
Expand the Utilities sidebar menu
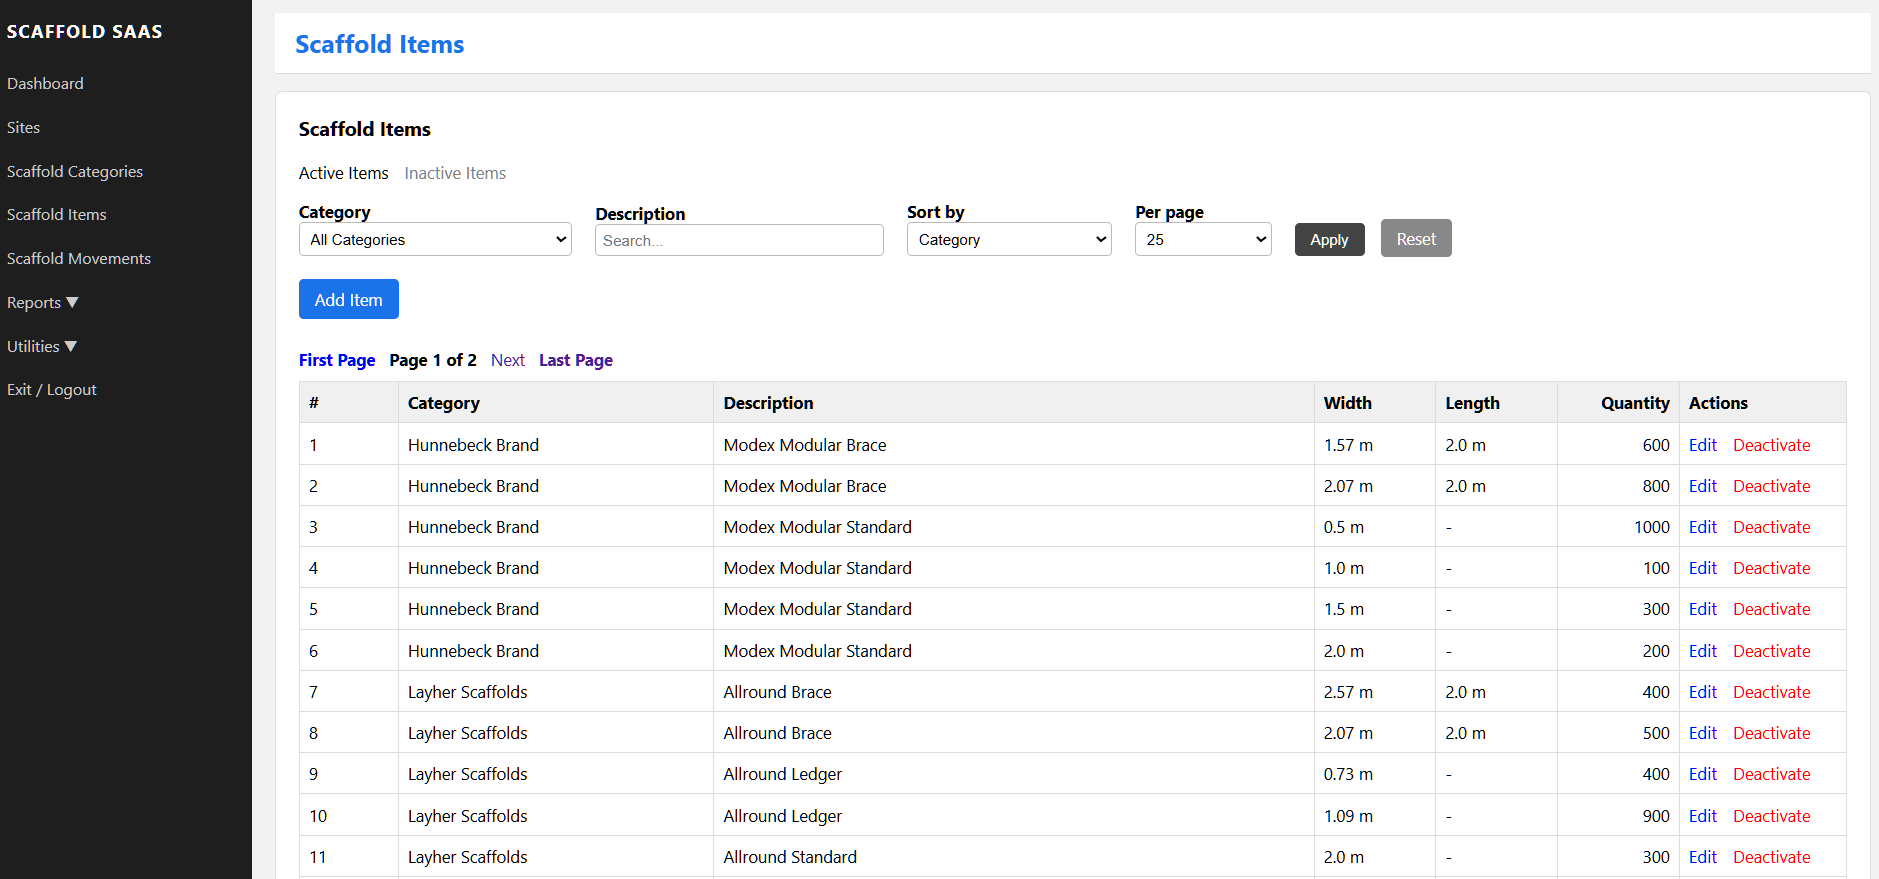click(x=41, y=347)
